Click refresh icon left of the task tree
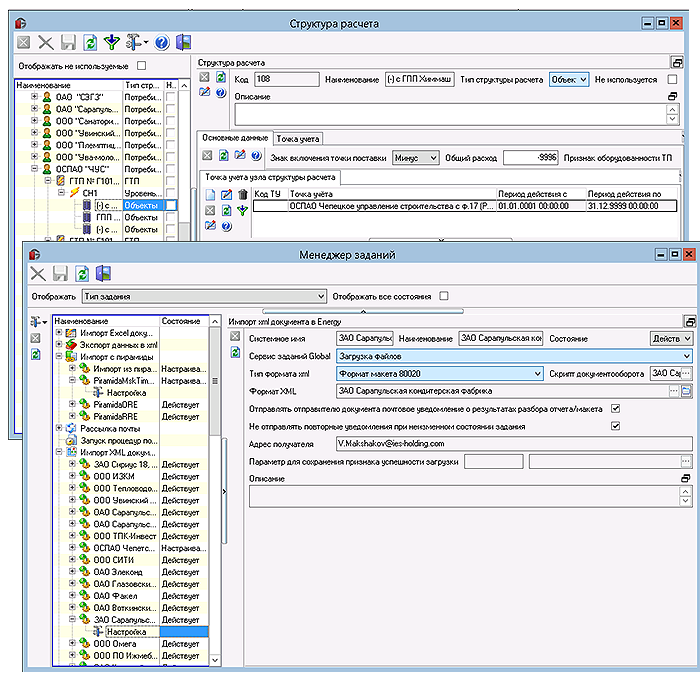Viewport: 700px width, 700px height. tap(36, 354)
